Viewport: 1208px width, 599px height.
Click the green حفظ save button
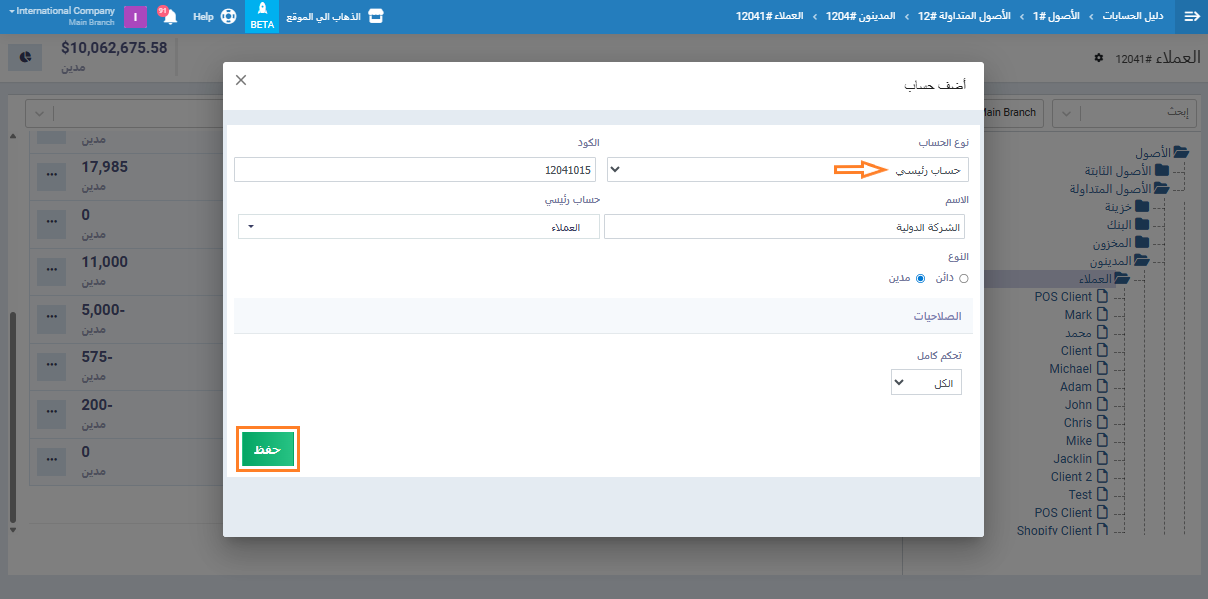coord(267,450)
